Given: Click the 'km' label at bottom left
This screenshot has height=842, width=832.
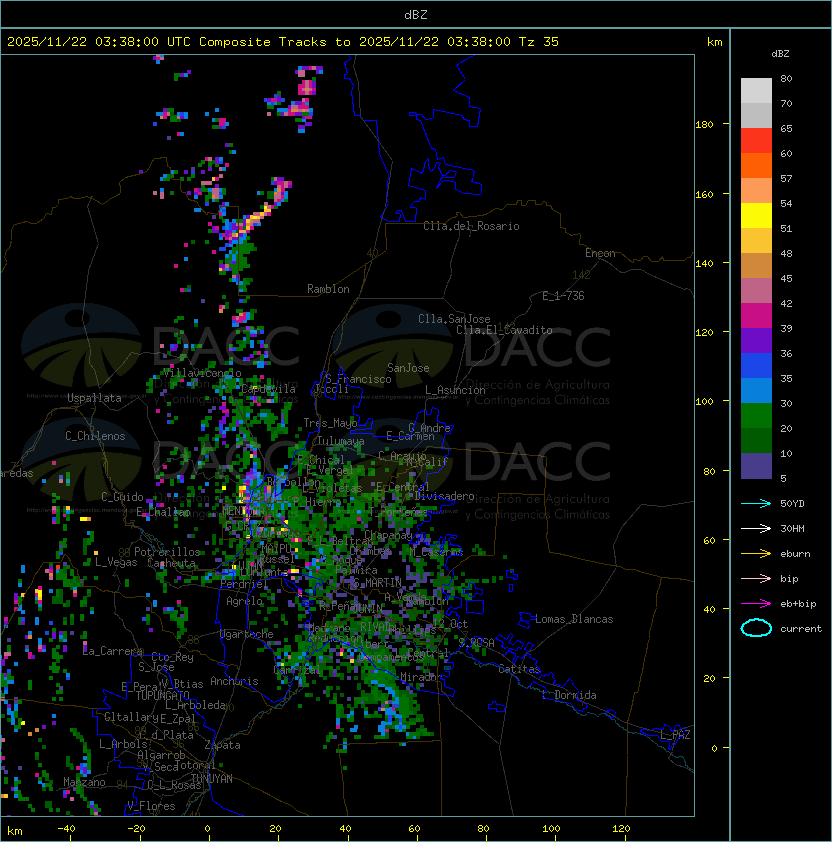Looking at the screenshot, I should (x=15, y=831).
